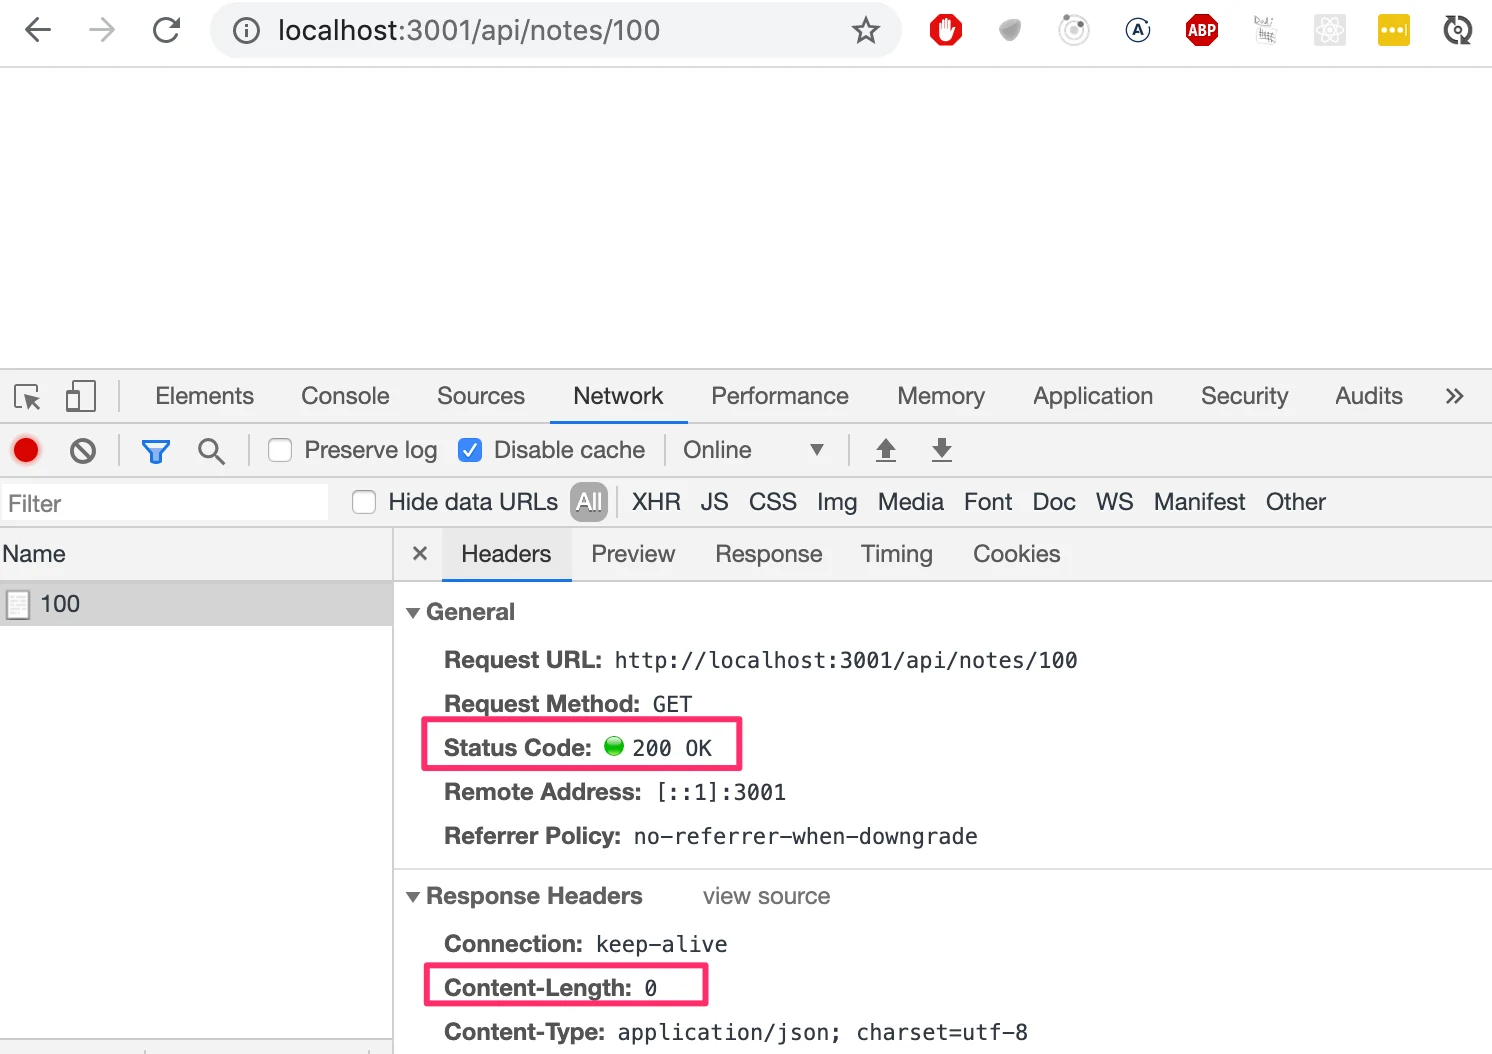Stop recording network log red button
Viewport: 1492px width, 1054px height.
click(x=26, y=451)
